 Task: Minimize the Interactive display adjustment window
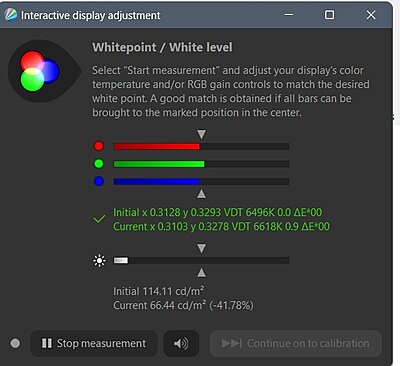pyautogui.click(x=289, y=15)
